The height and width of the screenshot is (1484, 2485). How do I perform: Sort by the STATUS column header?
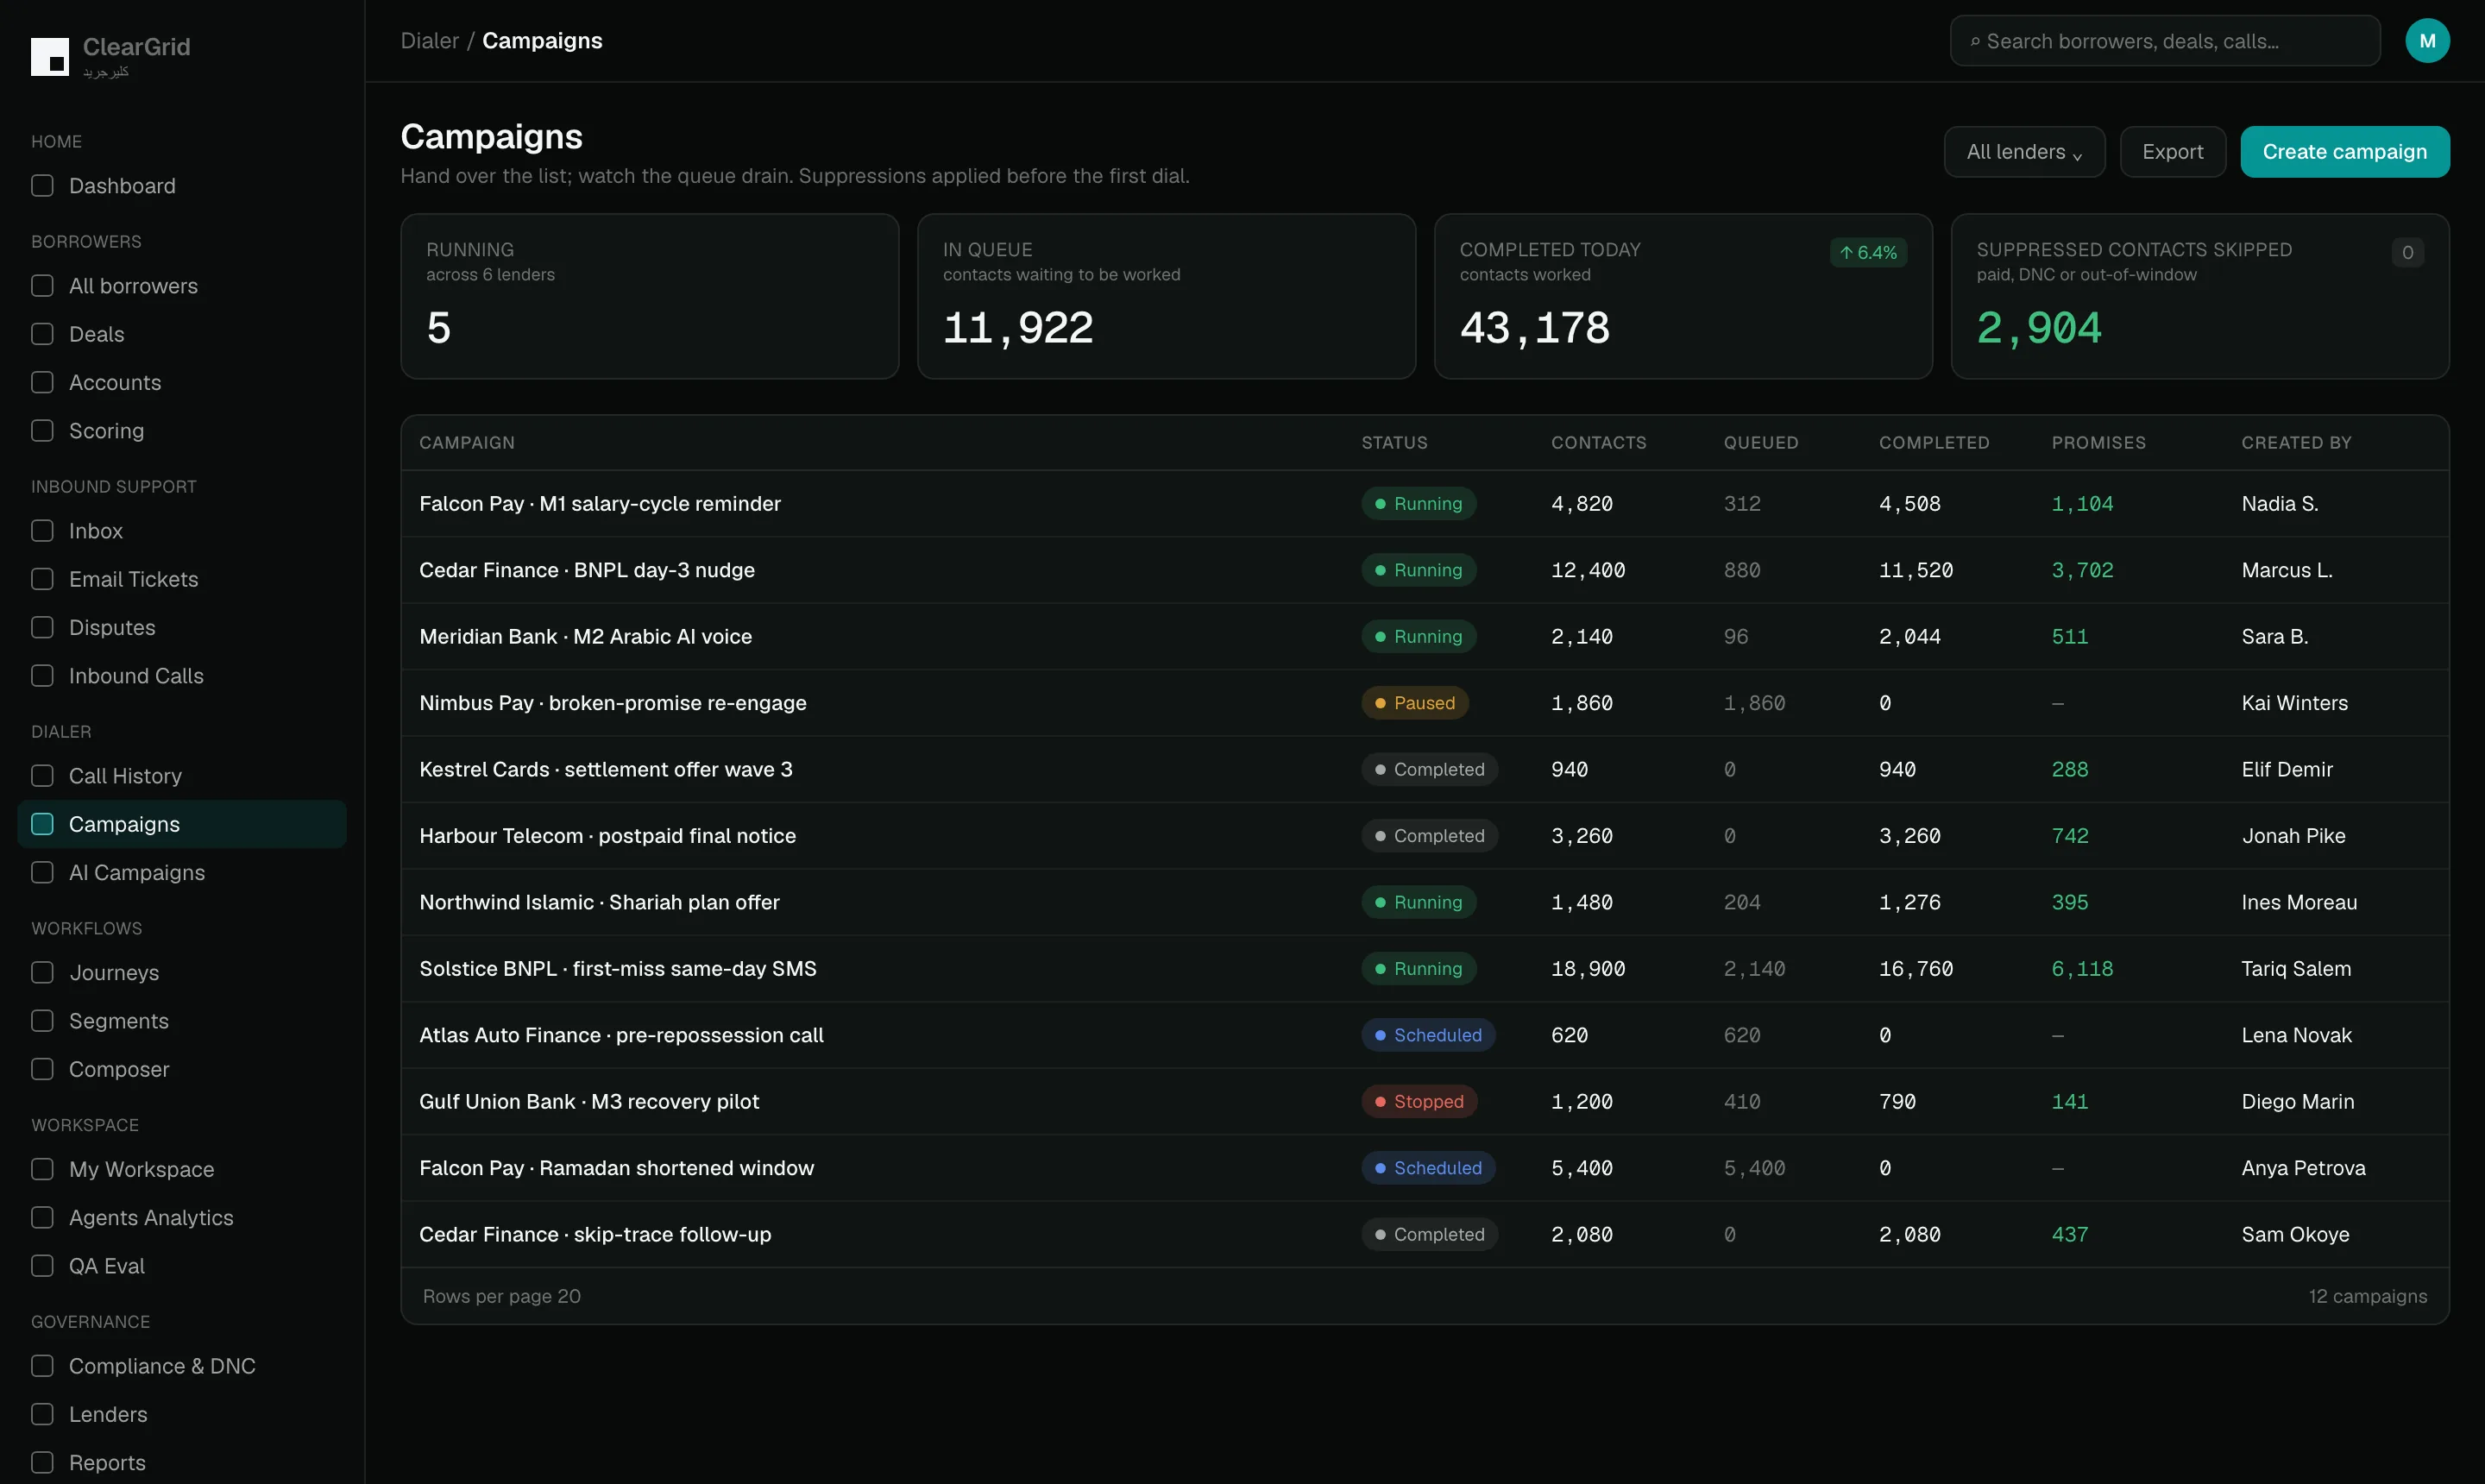1394,443
